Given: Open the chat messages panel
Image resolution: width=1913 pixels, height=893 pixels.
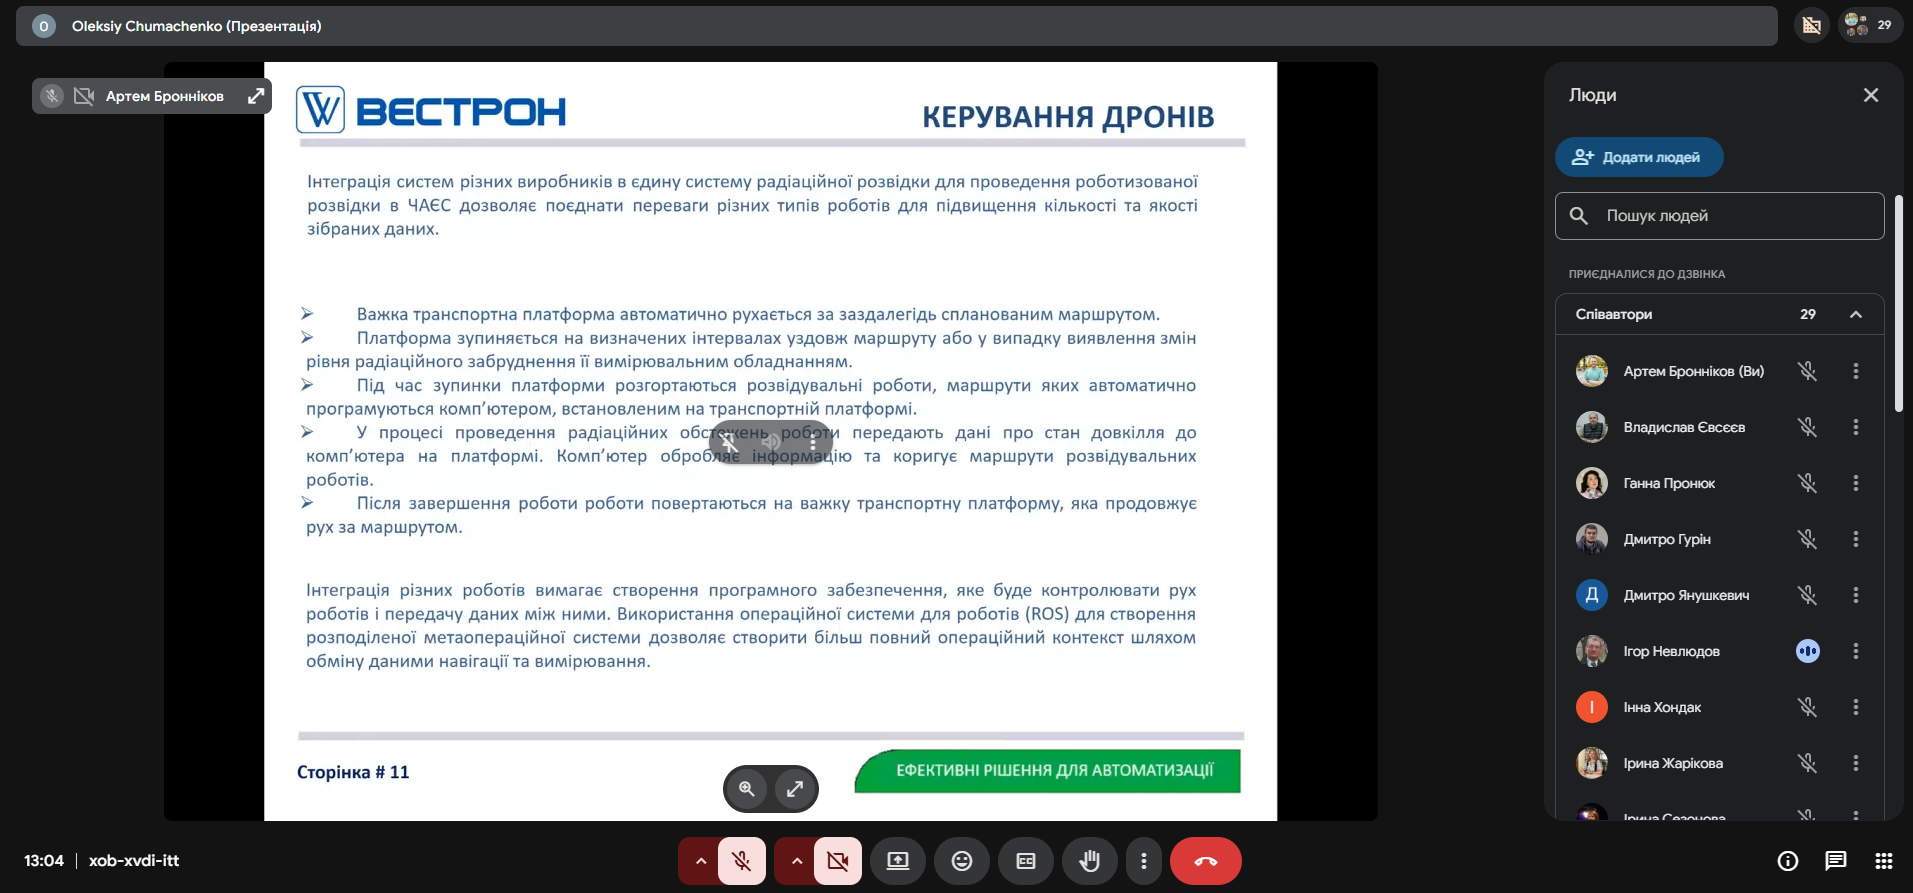Looking at the screenshot, I should coord(1835,861).
